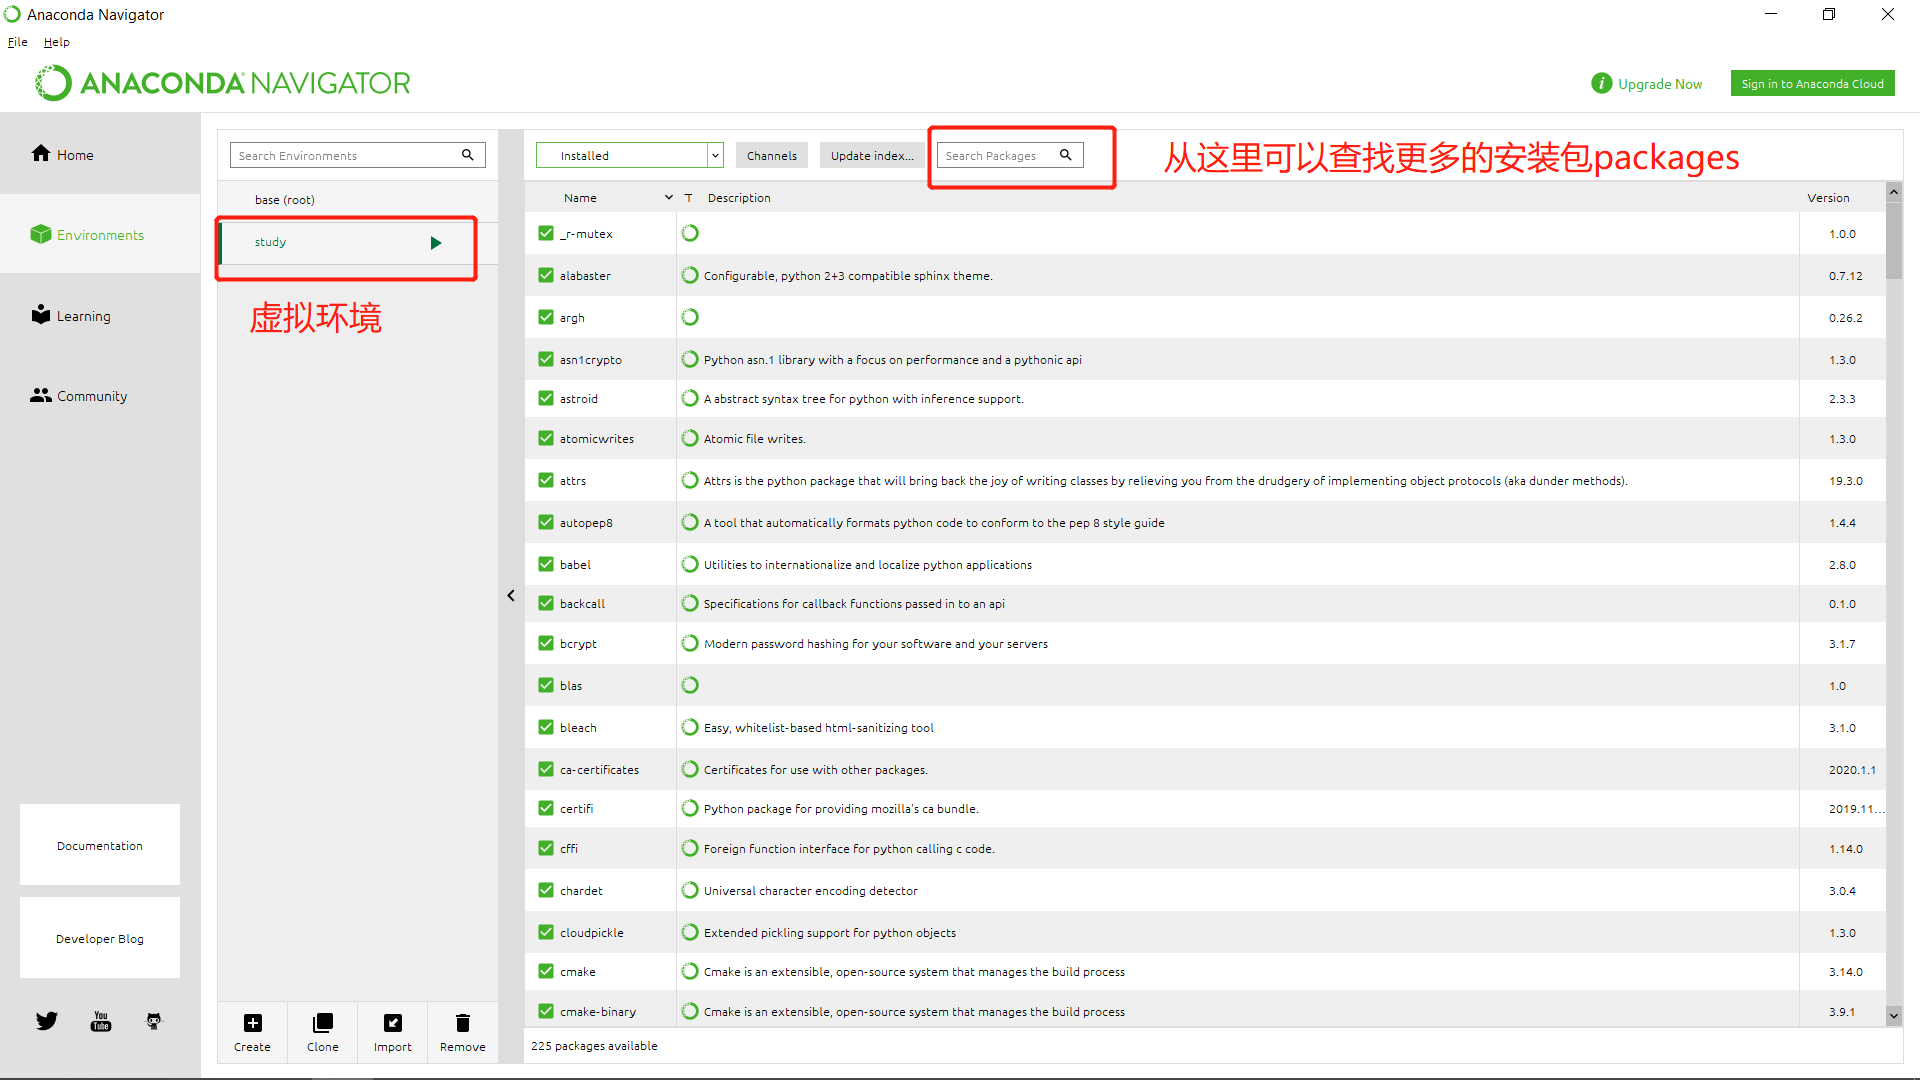The width and height of the screenshot is (1920, 1080).
Task: Click the green play arrow on the study environment
Action: coord(436,243)
